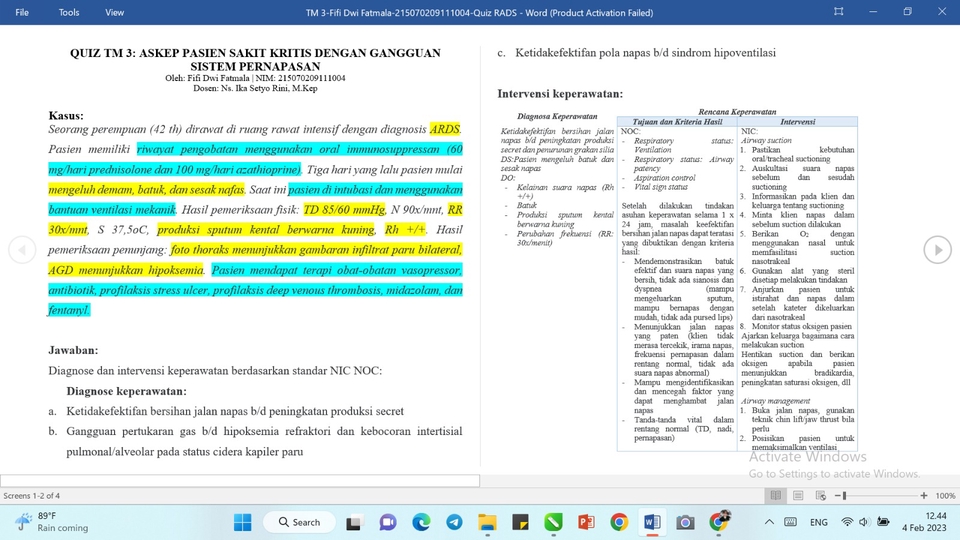Open the Windows Start menu

(242, 522)
